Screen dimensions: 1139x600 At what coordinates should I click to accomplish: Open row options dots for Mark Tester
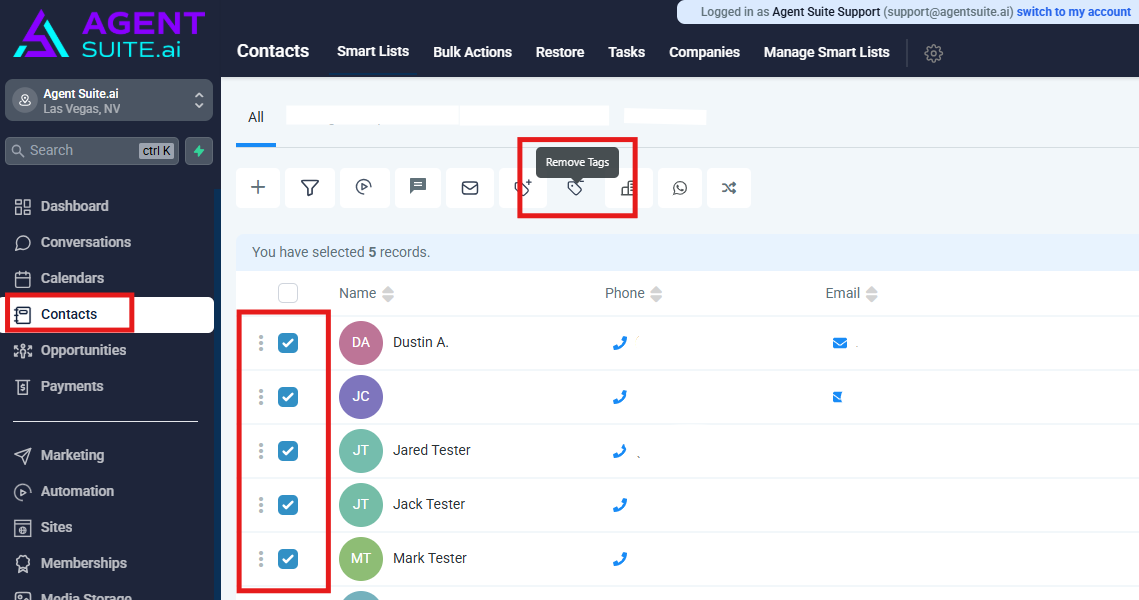[261, 559]
